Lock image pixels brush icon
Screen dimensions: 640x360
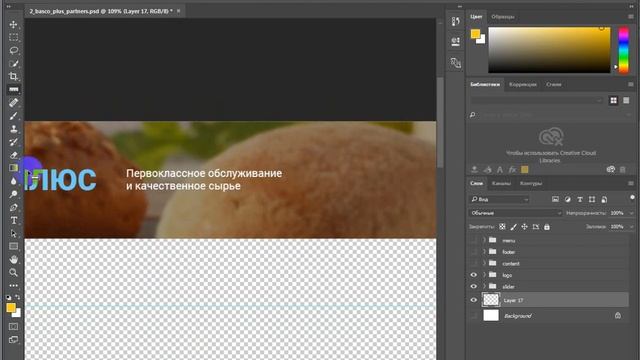pos(513,227)
